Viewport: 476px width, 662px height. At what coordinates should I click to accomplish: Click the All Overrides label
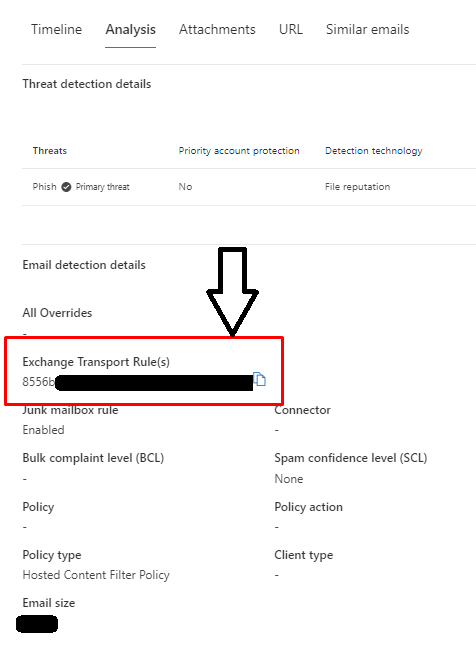pyautogui.click(x=57, y=313)
